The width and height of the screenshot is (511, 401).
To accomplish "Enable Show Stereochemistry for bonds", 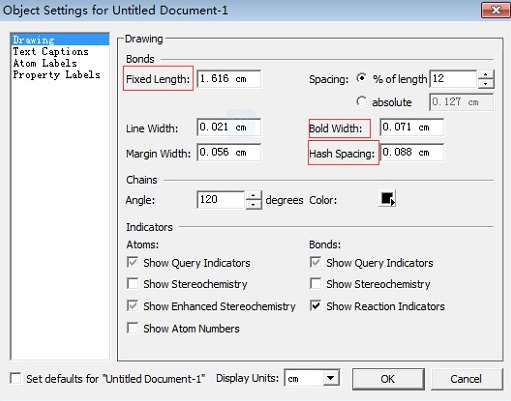I will [x=315, y=284].
